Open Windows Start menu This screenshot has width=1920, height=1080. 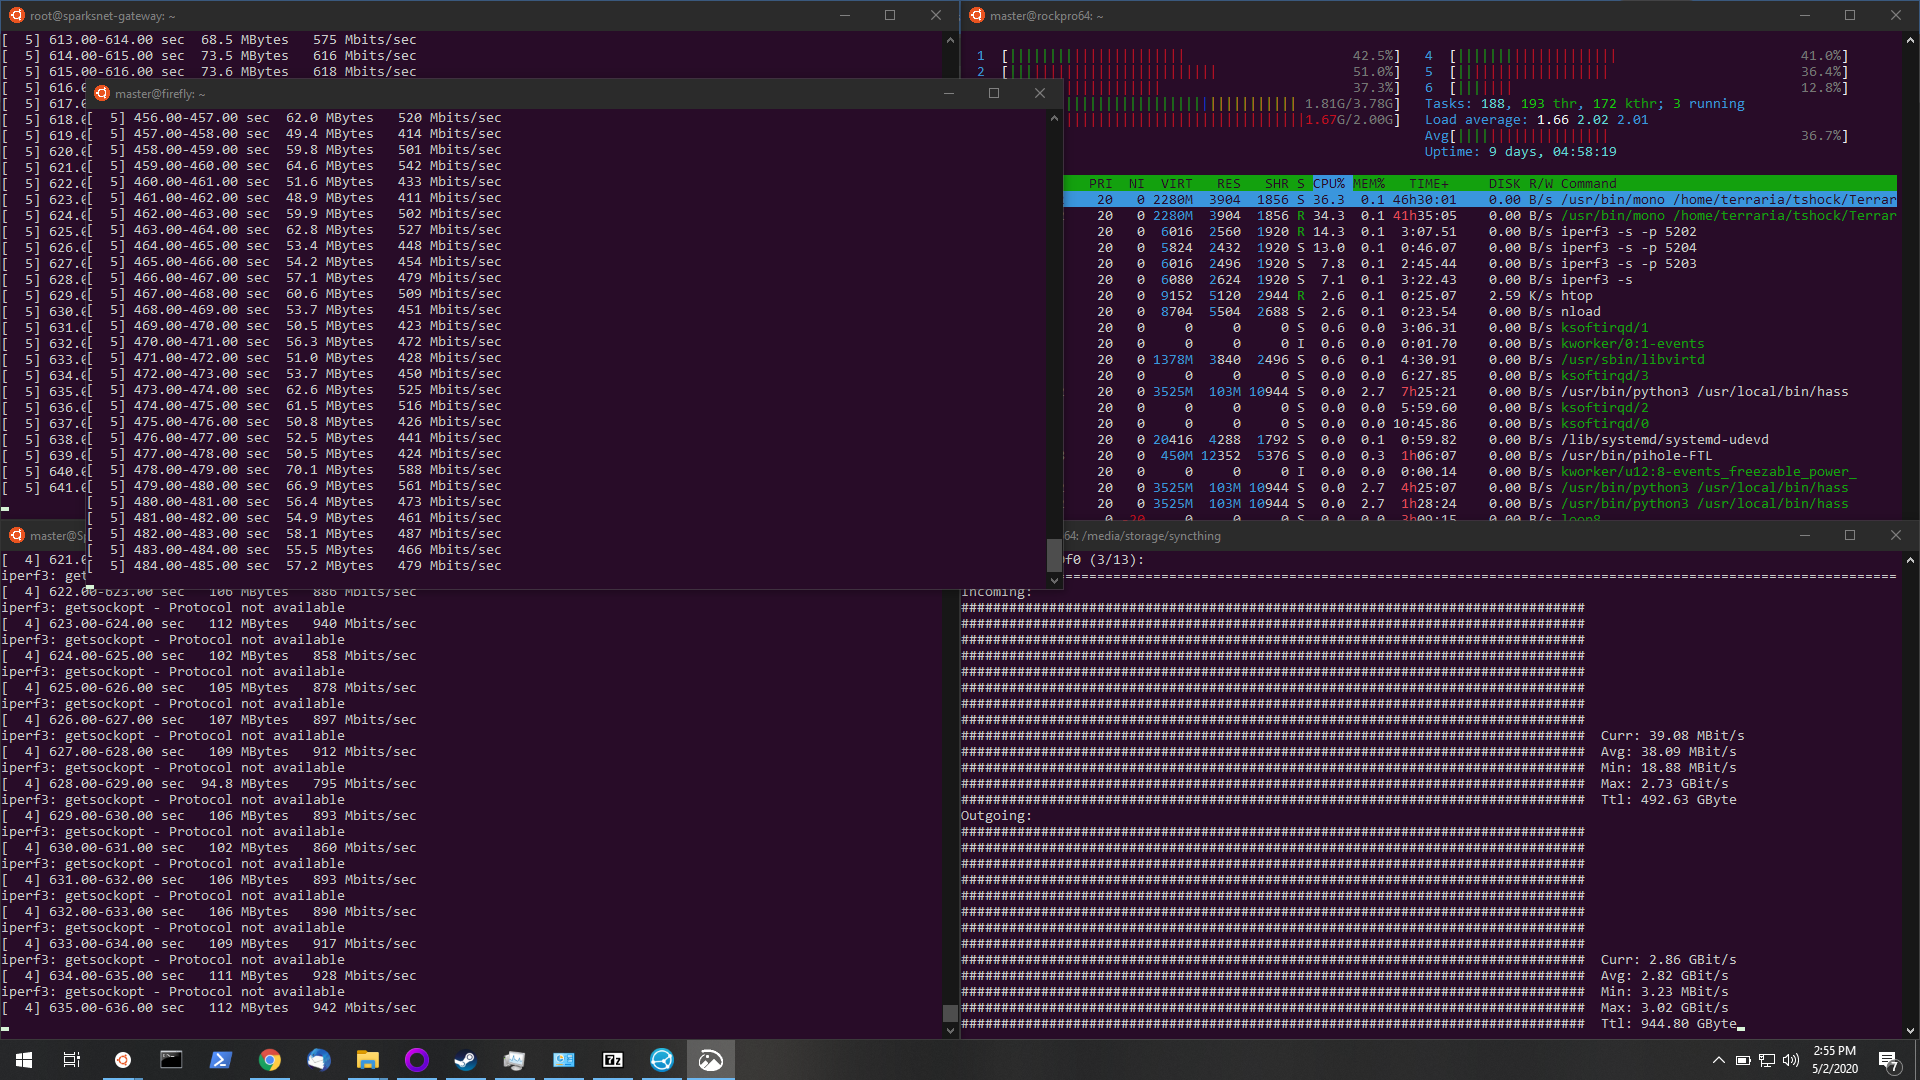tap(24, 1060)
